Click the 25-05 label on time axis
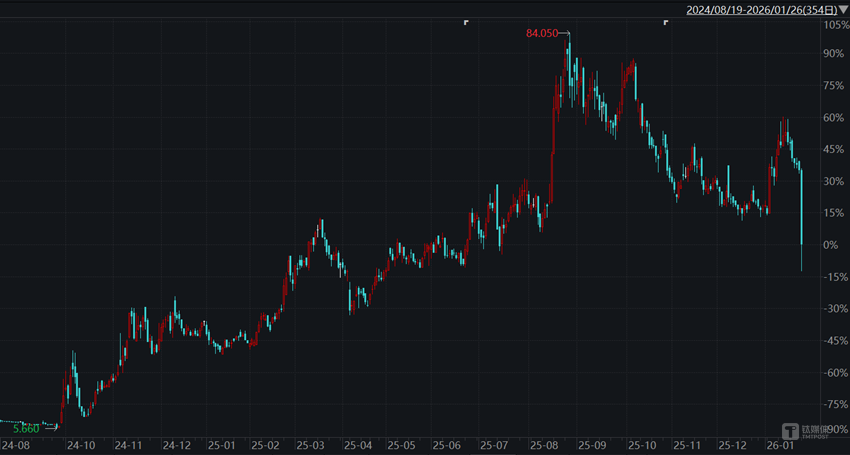 tap(401, 445)
